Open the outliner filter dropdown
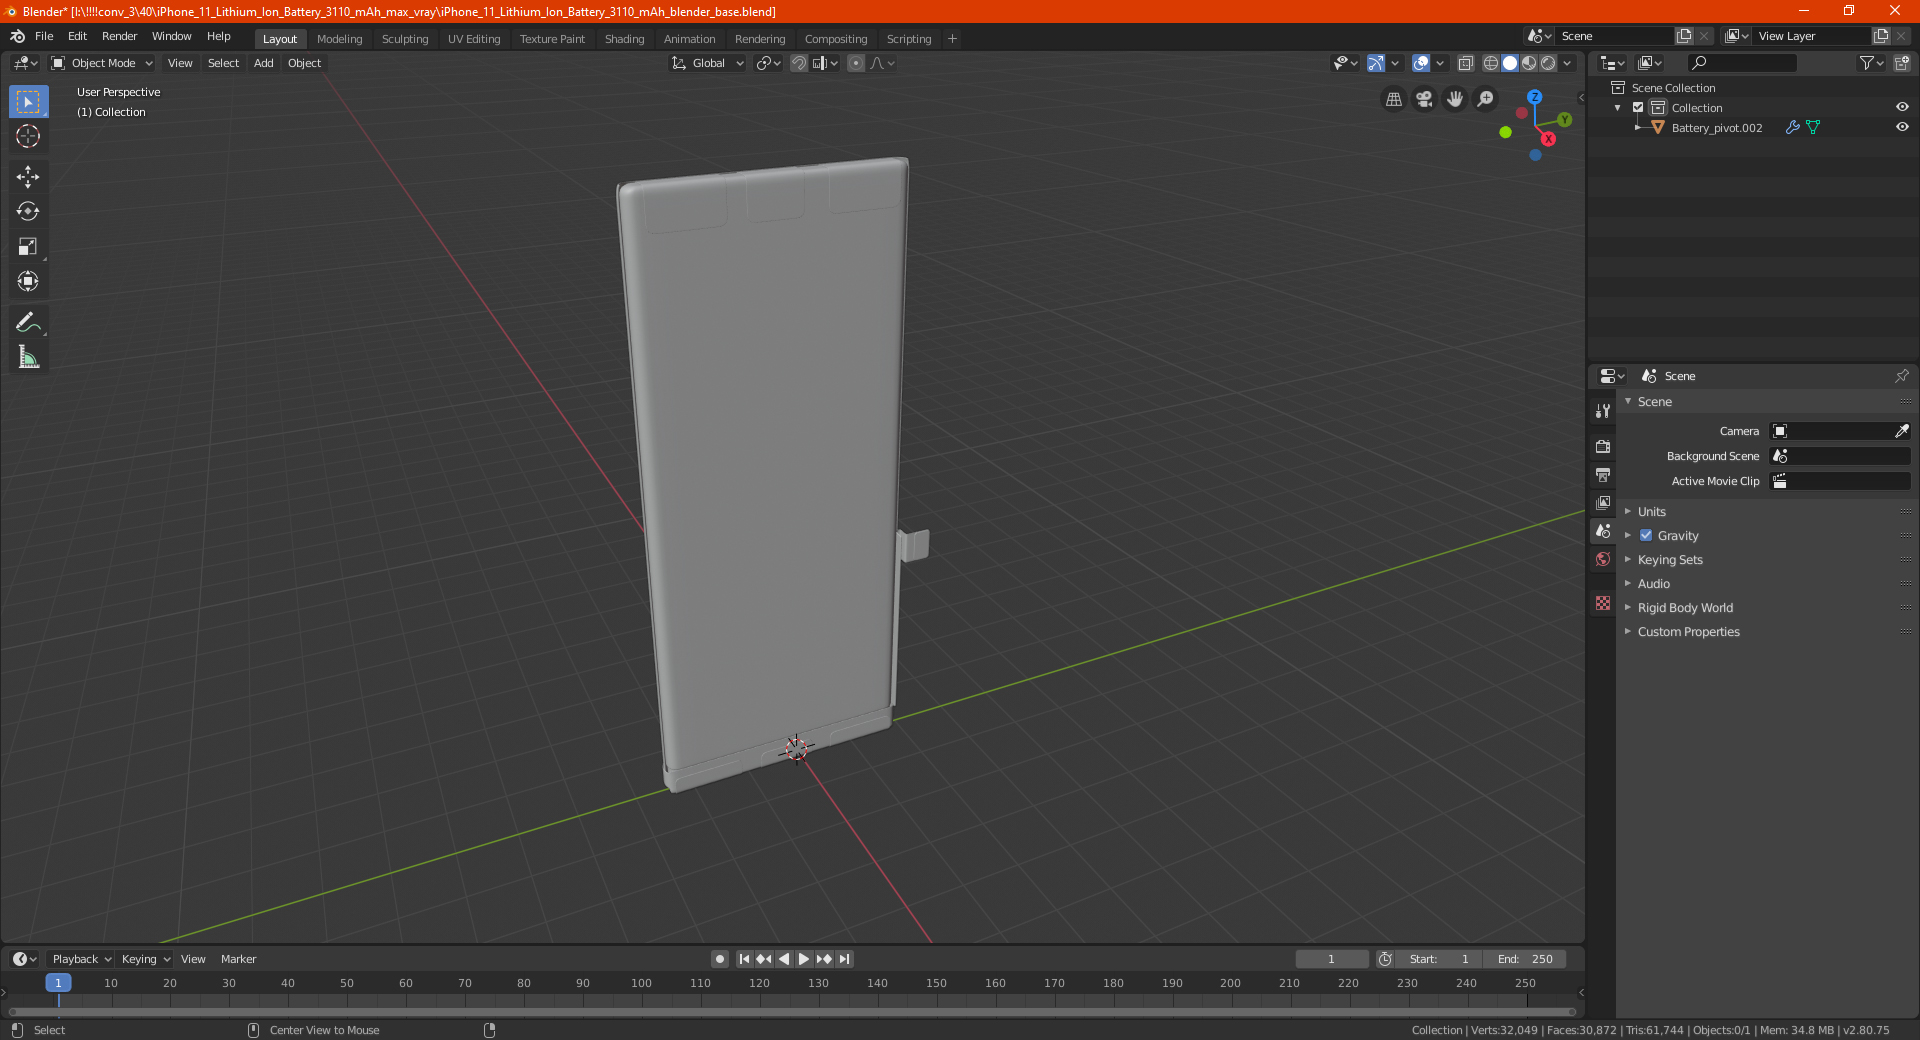The height and width of the screenshot is (1040, 1920). (1871, 63)
